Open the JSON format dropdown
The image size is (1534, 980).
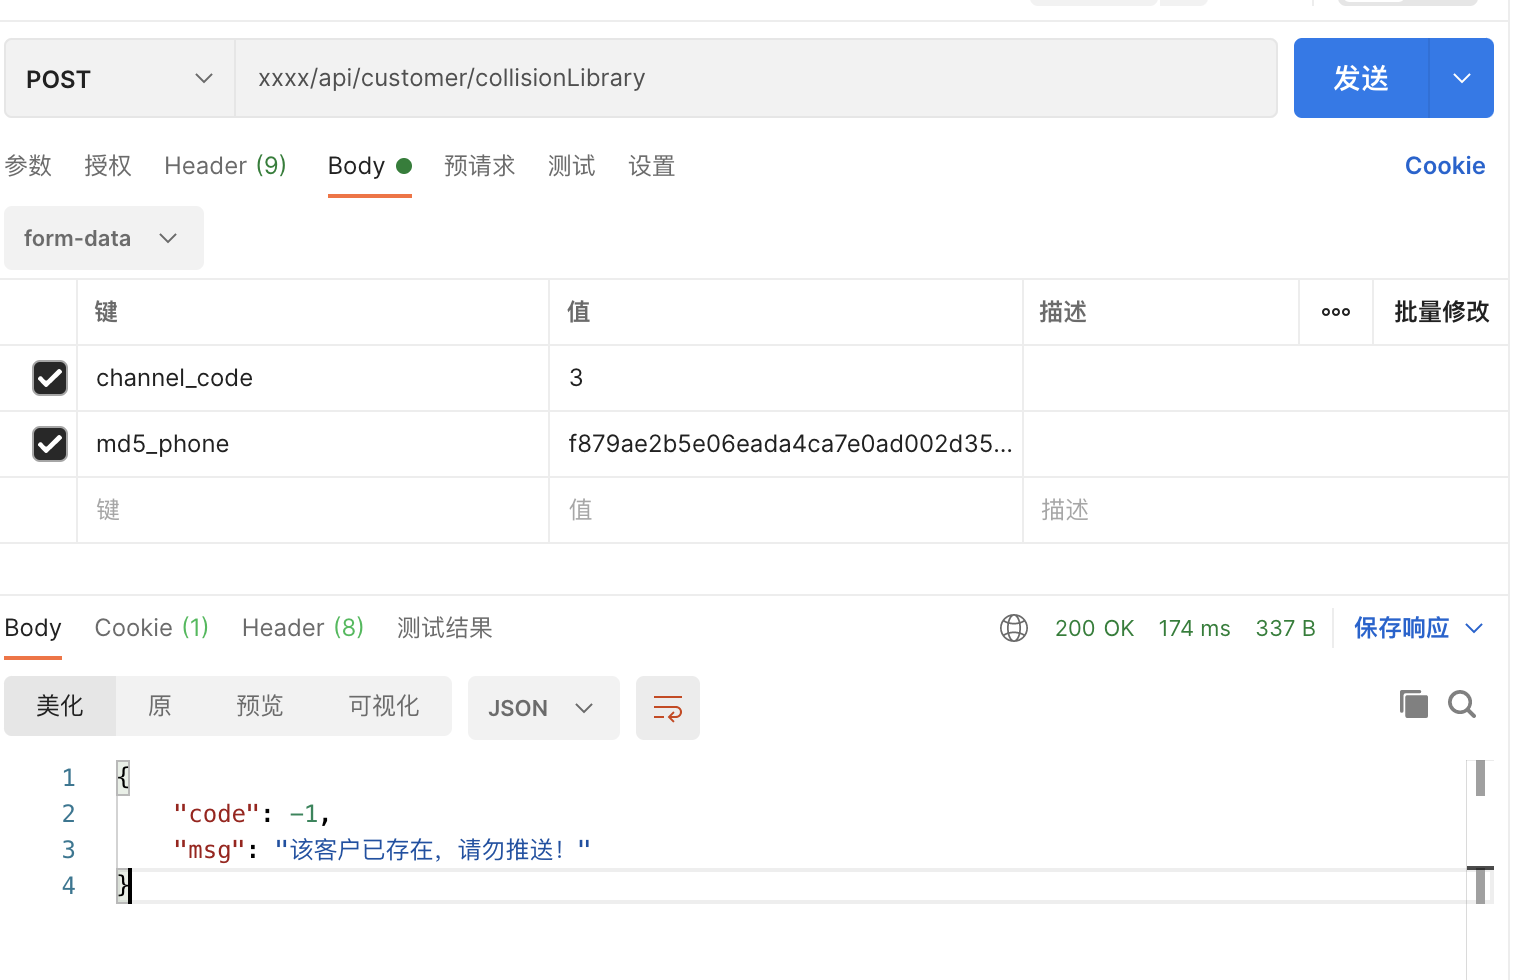coord(543,708)
